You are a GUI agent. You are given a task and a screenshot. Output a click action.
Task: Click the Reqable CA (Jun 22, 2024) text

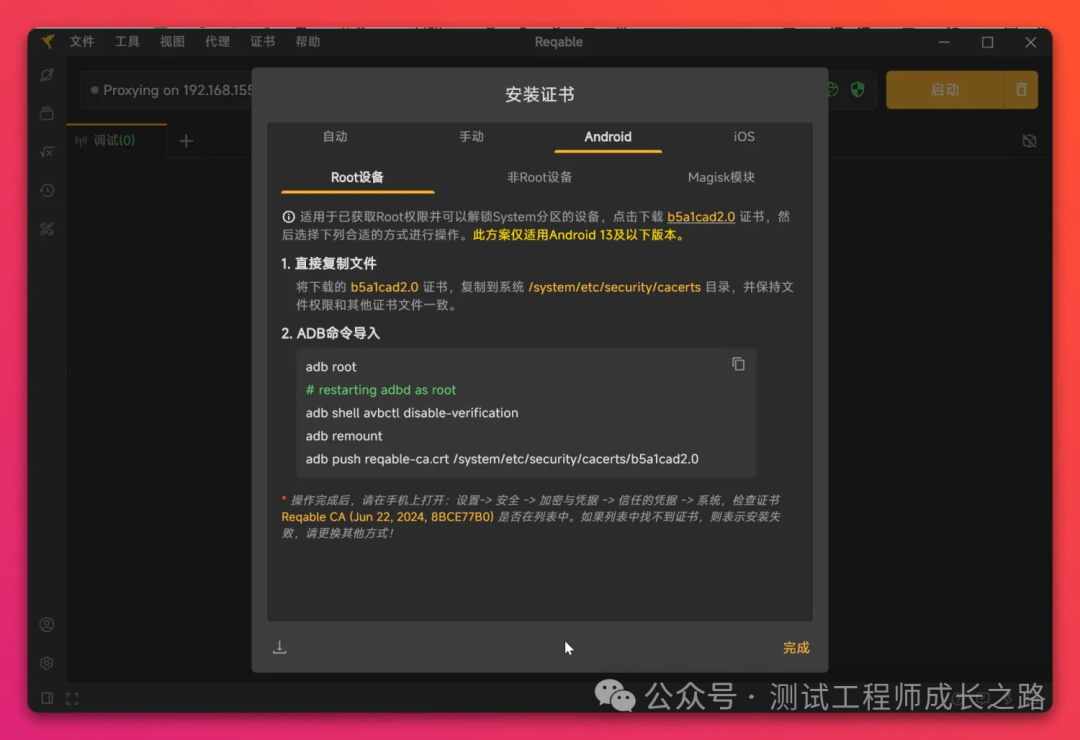[387, 517]
